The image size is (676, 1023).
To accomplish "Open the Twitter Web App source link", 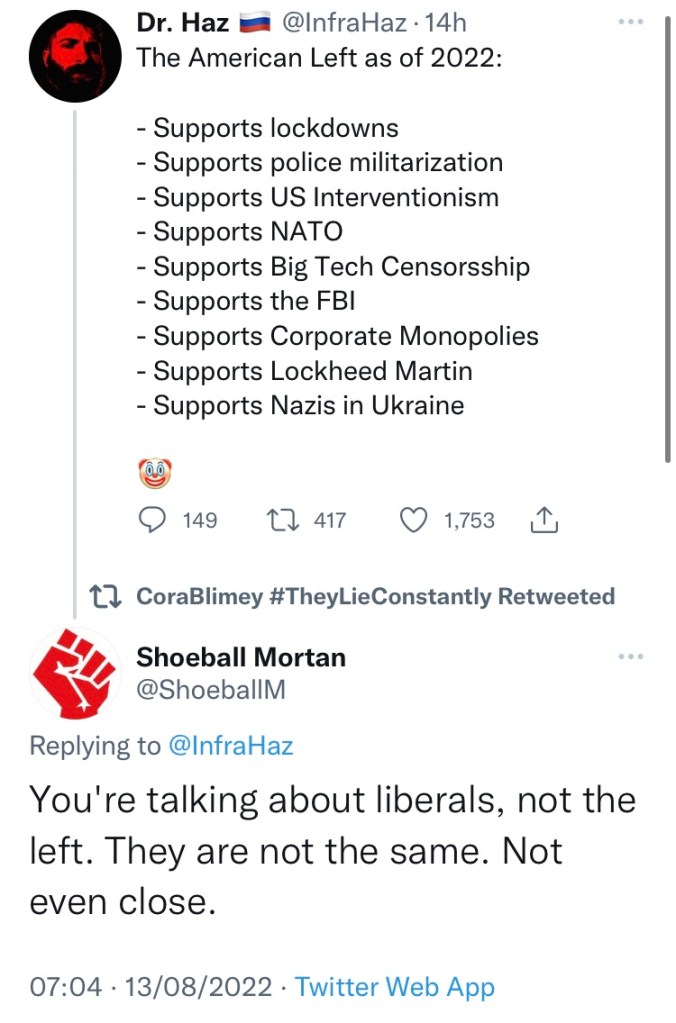I will coord(395,987).
